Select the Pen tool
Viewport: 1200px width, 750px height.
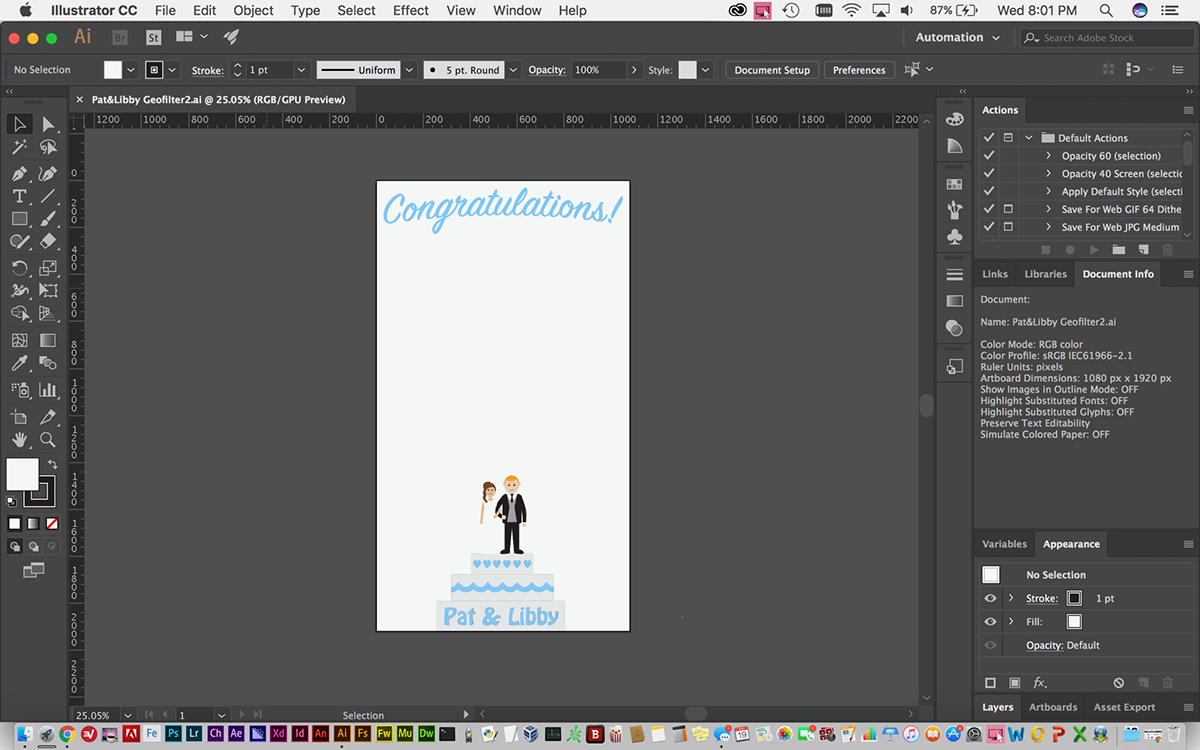pyautogui.click(x=19, y=173)
